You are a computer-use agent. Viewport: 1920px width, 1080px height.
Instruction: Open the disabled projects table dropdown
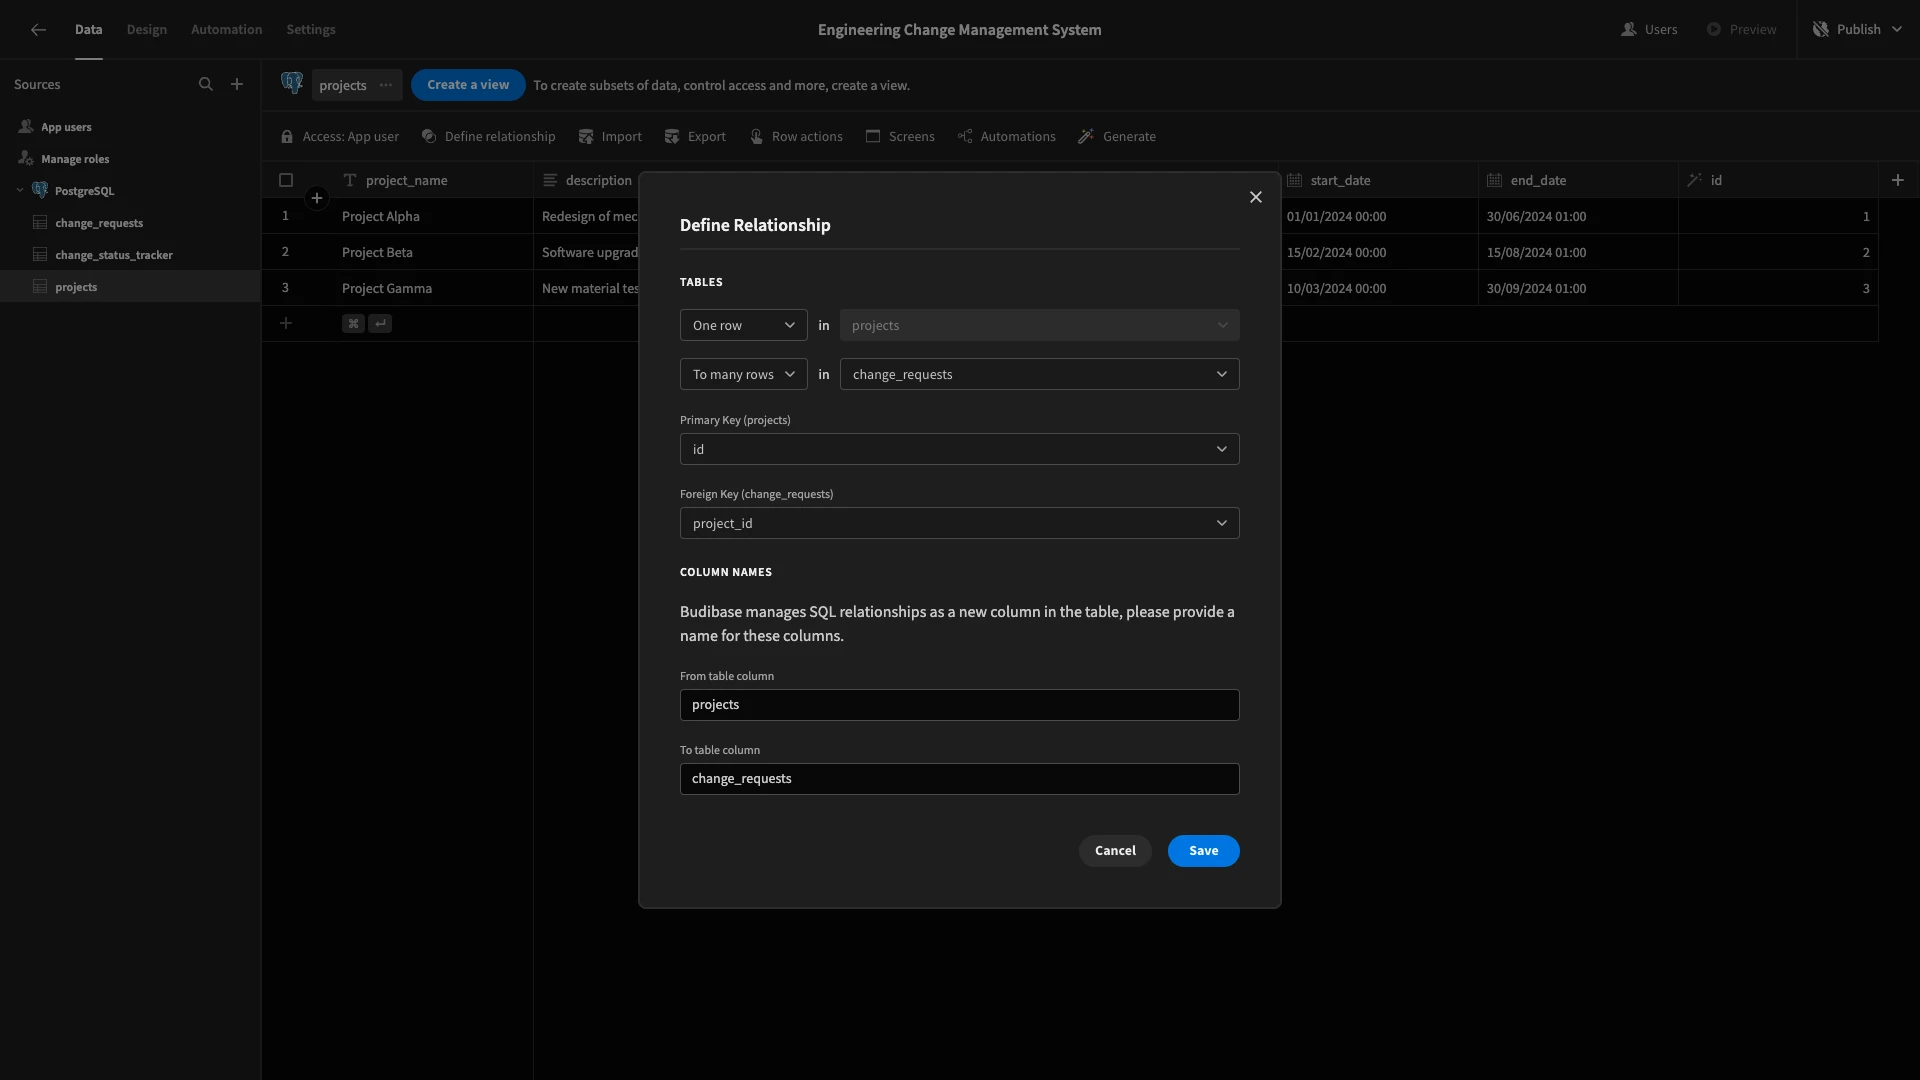coord(1040,325)
